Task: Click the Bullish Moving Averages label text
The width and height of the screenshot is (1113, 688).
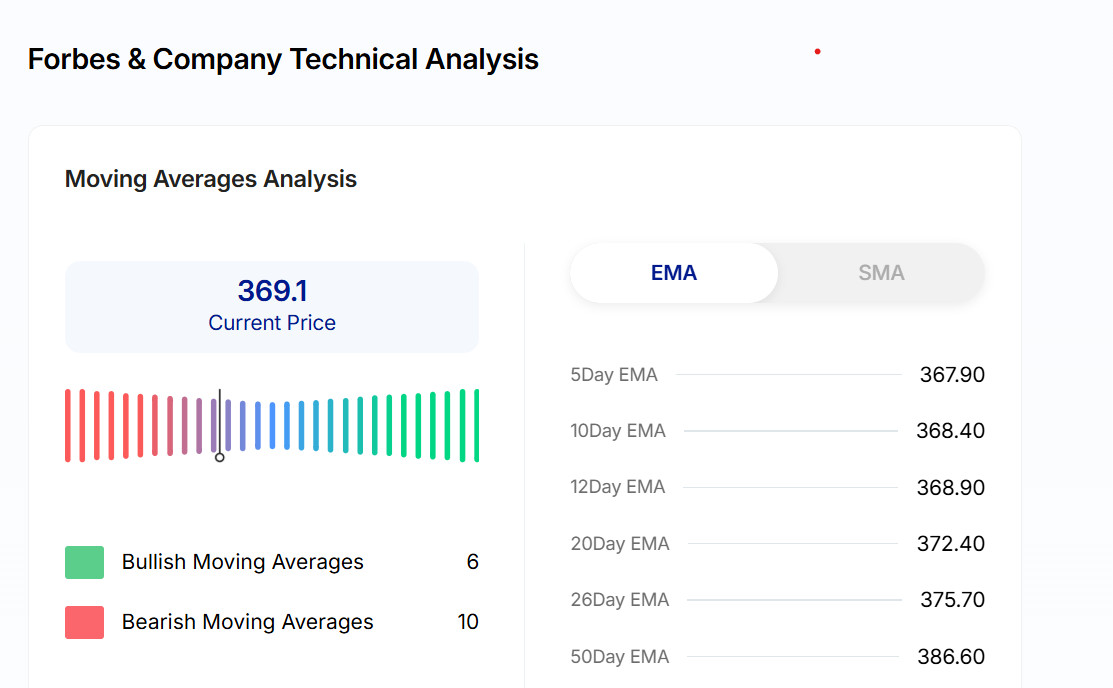Action: [x=243, y=562]
